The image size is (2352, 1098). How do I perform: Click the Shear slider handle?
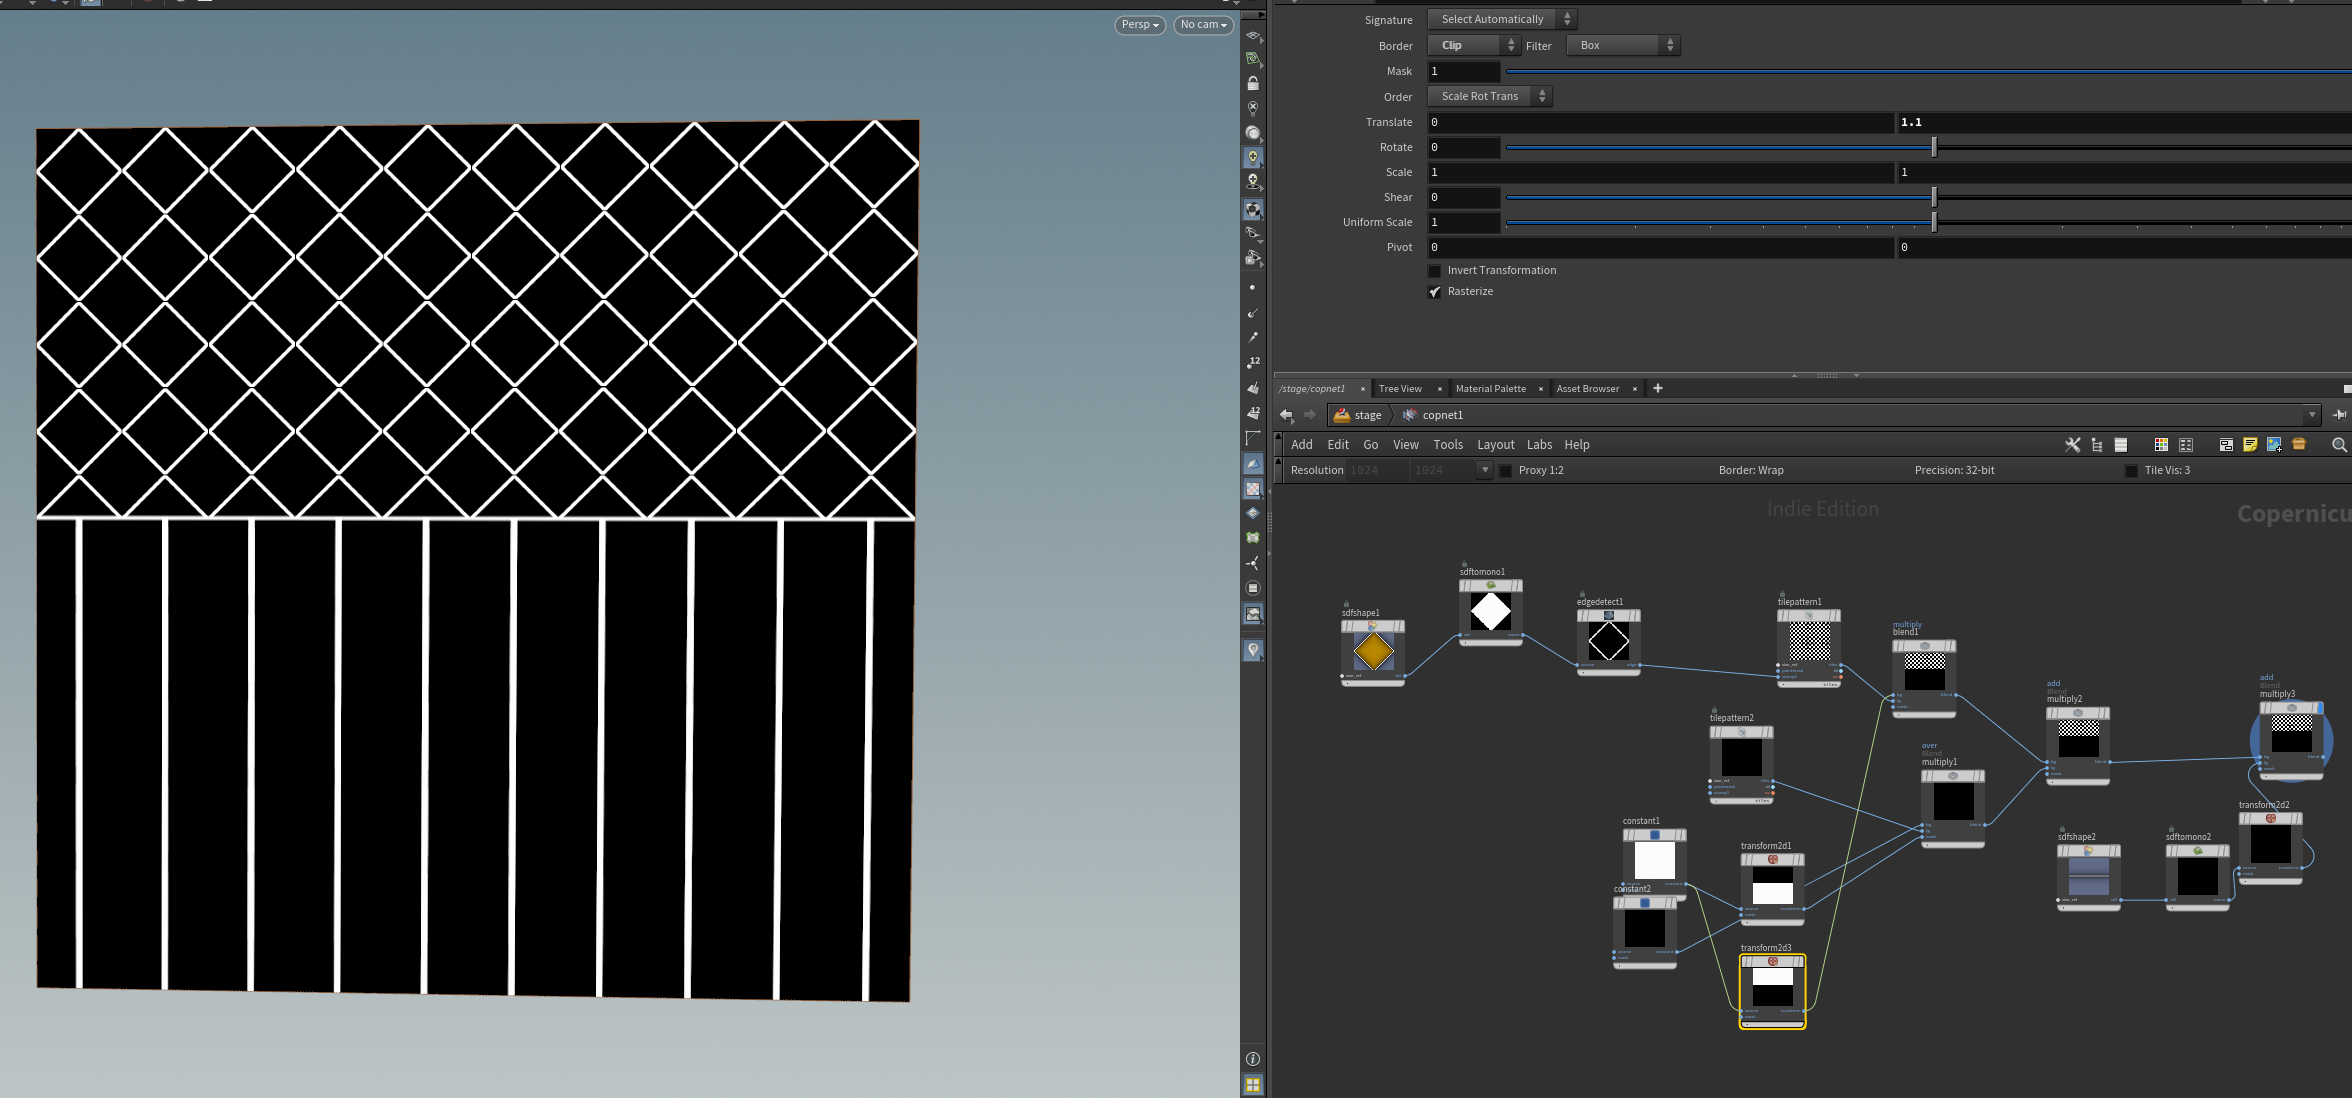[1934, 197]
